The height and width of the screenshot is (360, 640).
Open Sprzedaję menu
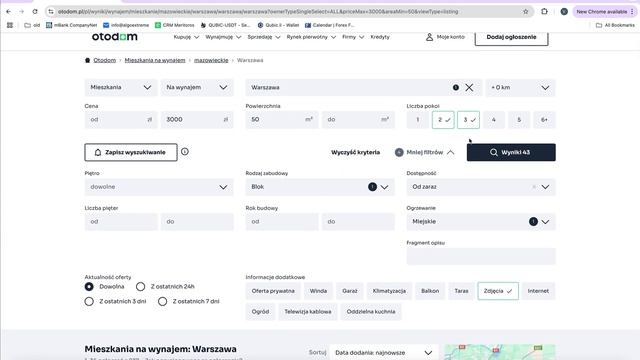click(264, 37)
